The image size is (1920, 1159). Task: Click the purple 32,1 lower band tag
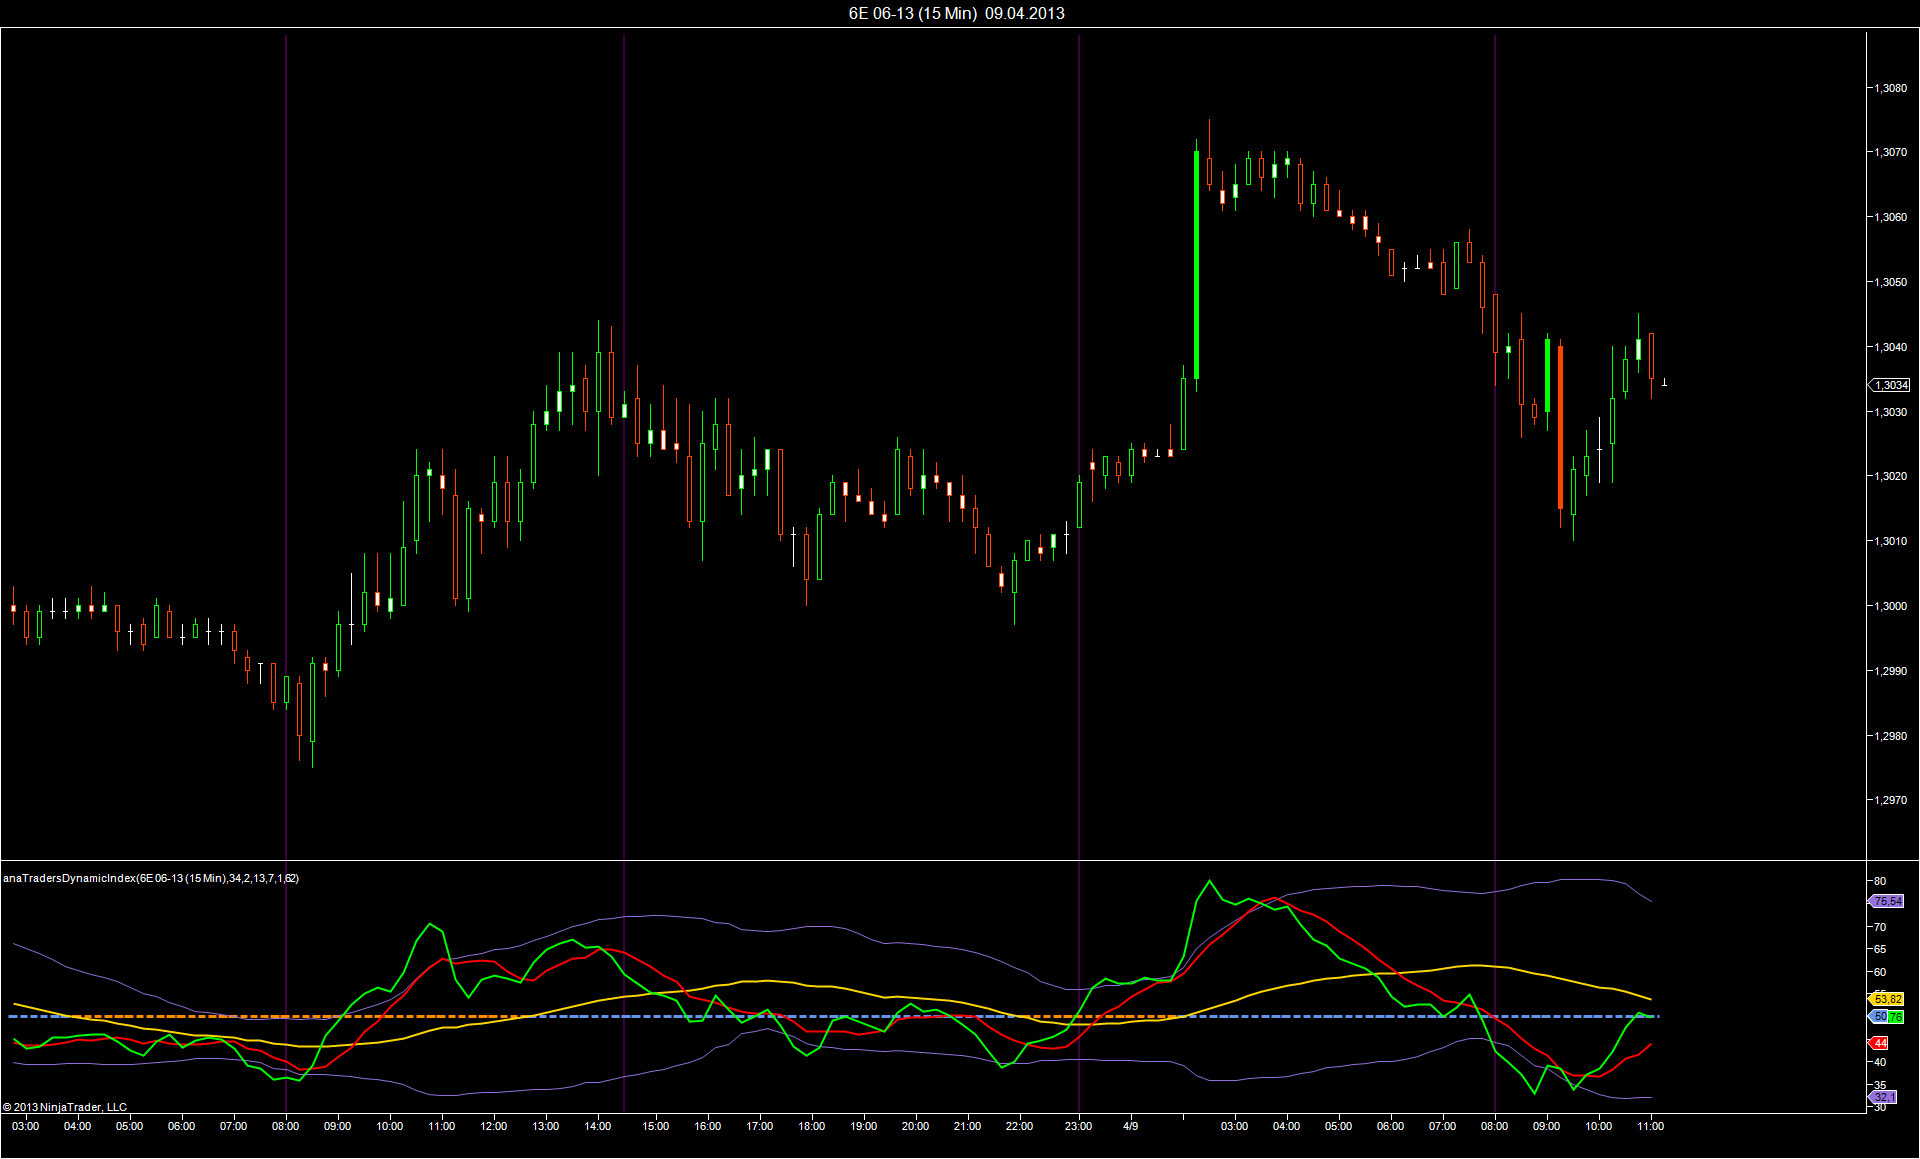tap(1884, 1097)
